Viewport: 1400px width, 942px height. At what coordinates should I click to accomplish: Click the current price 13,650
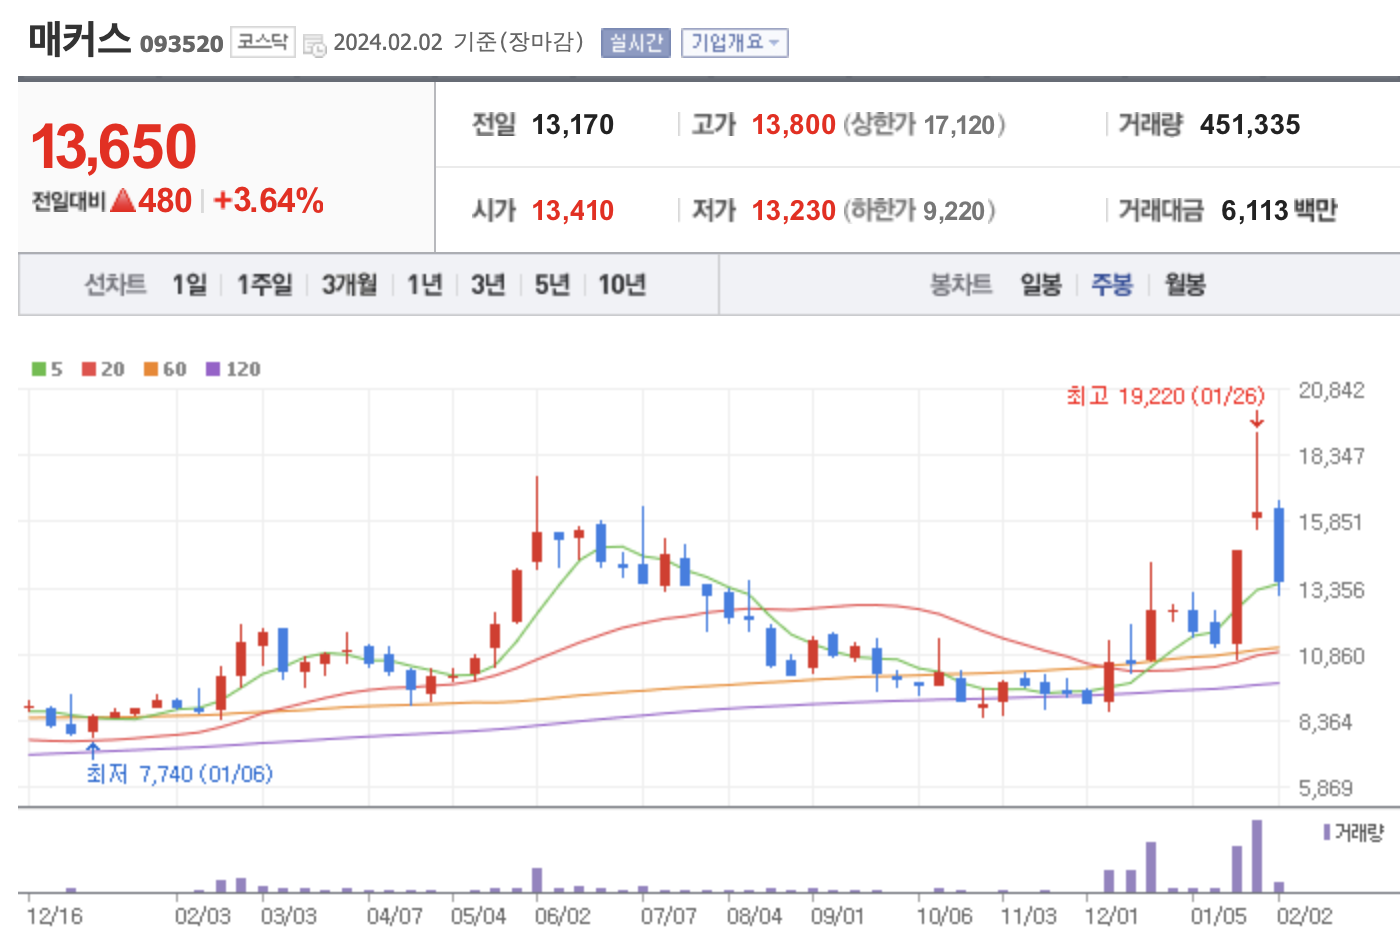pos(114,147)
